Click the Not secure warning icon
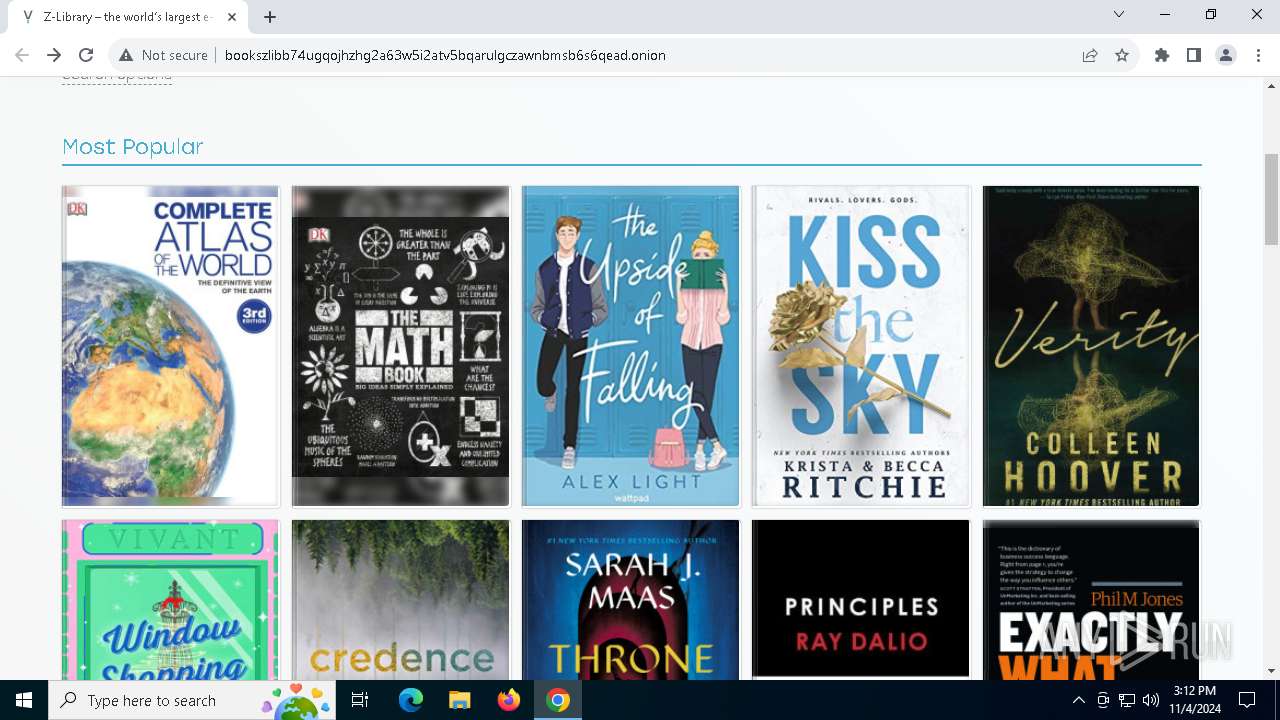 pos(126,55)
